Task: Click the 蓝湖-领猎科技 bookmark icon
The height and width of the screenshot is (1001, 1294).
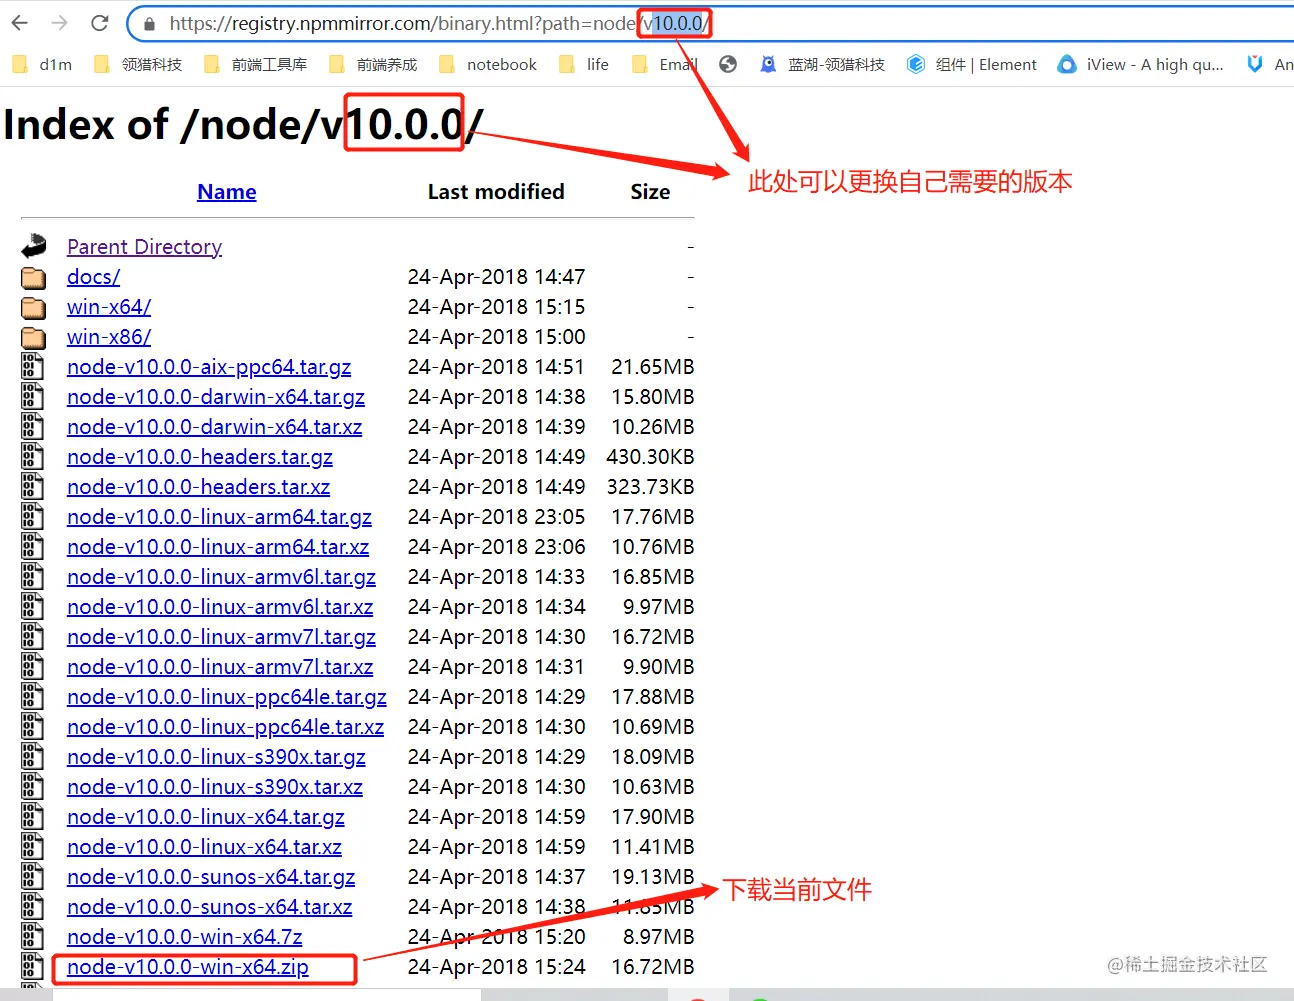Action: click(x=768, y=64)
